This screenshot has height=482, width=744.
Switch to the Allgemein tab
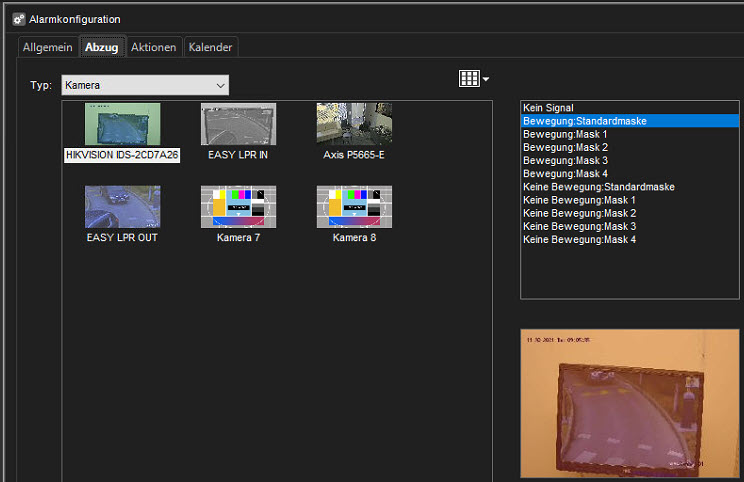(x=49, y=48)
